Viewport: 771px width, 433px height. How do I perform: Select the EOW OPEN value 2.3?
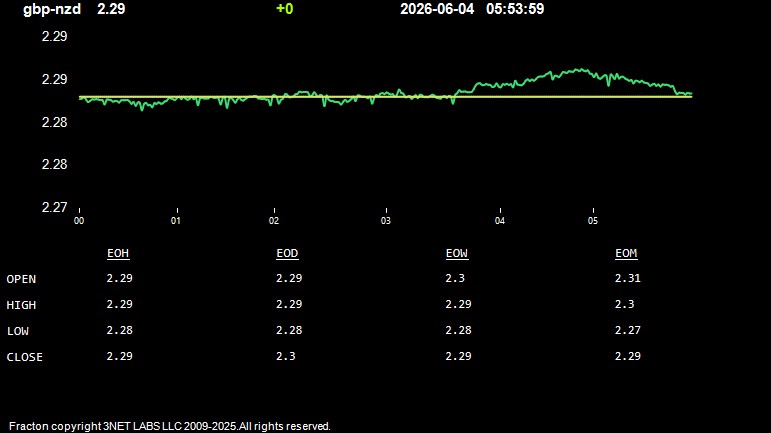pos(455,278)
